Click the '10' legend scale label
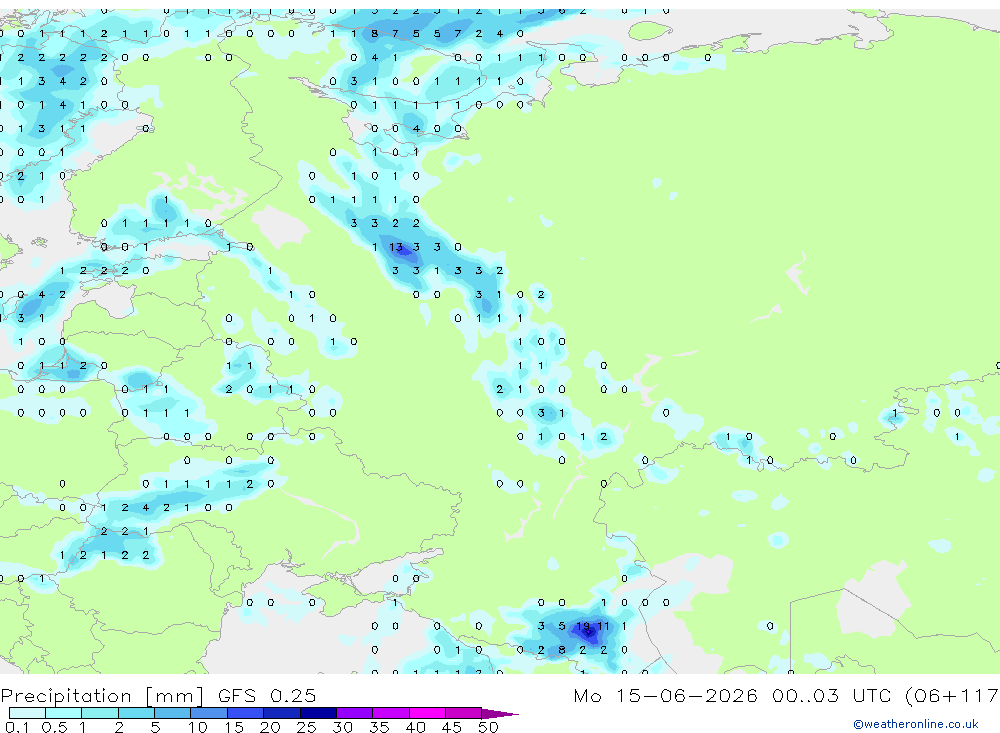Image resolution: width=1000 pixels, height=733 pixels. pos(198,727)
